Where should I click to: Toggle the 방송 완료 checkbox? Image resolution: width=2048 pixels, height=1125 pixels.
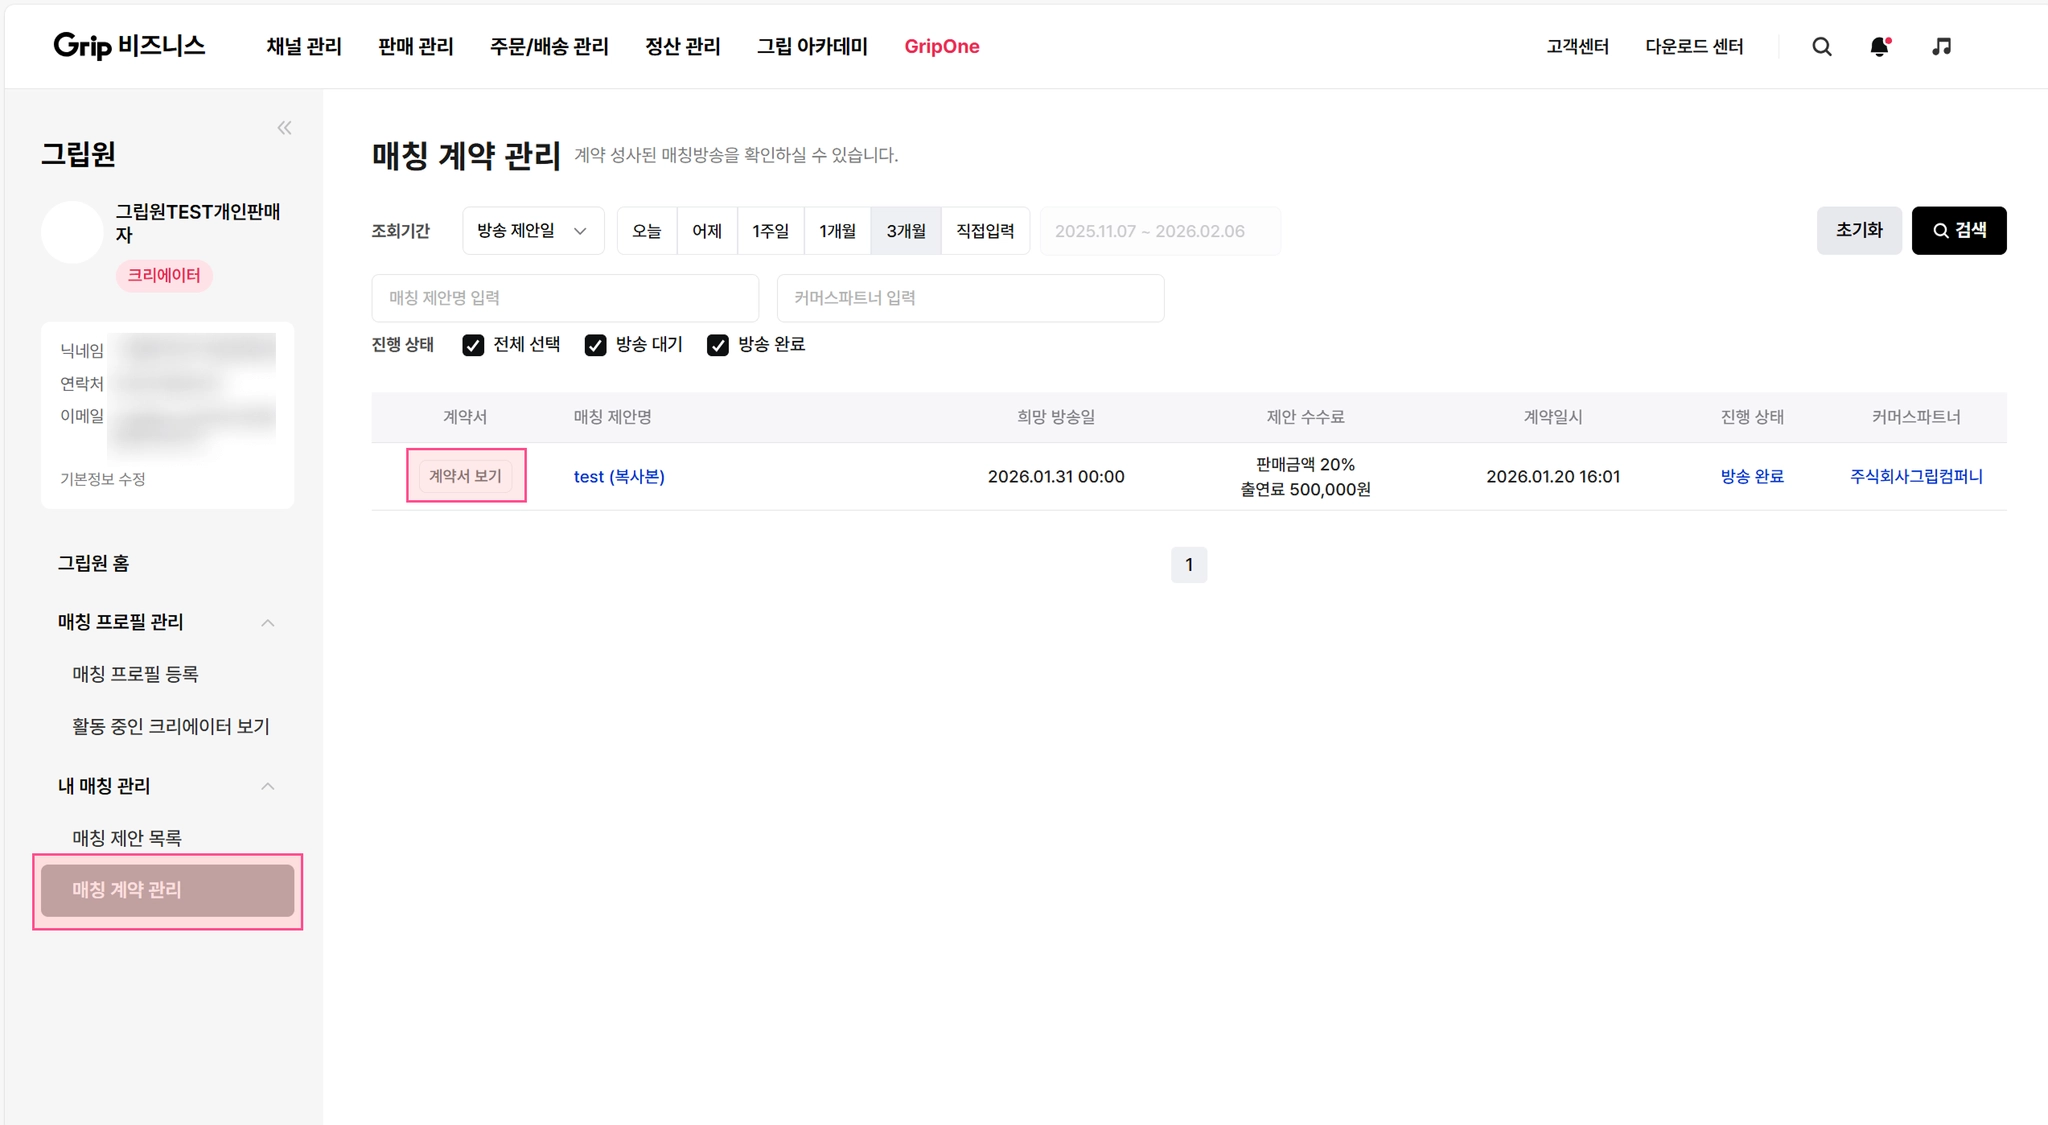click(x=717, y=345)
